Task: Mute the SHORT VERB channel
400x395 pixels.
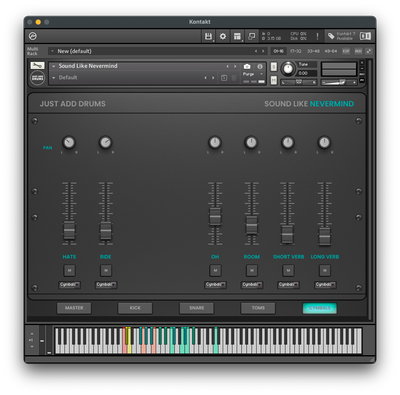Action: (x=288, y=270)
